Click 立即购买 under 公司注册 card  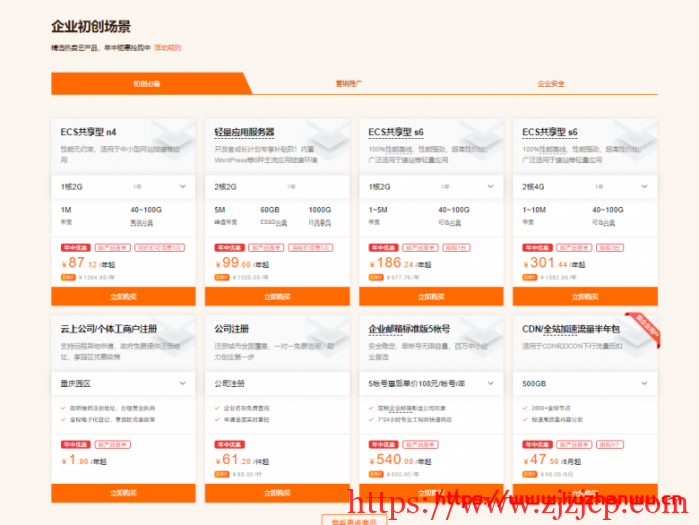pos(277,493)
